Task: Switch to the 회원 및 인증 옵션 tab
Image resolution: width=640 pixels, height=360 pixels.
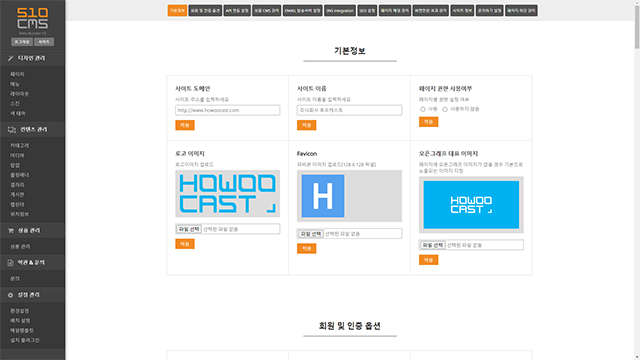Action: click(205, 11)
